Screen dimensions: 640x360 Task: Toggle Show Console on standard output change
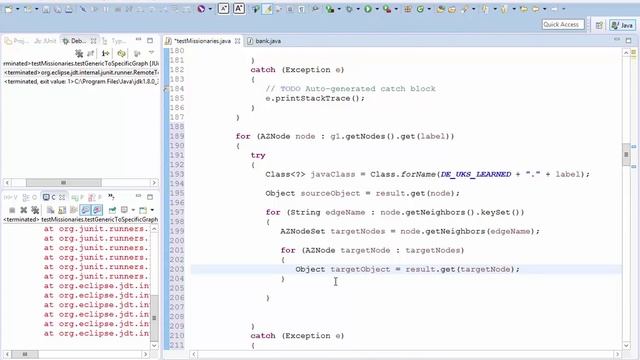coord(85,210)
